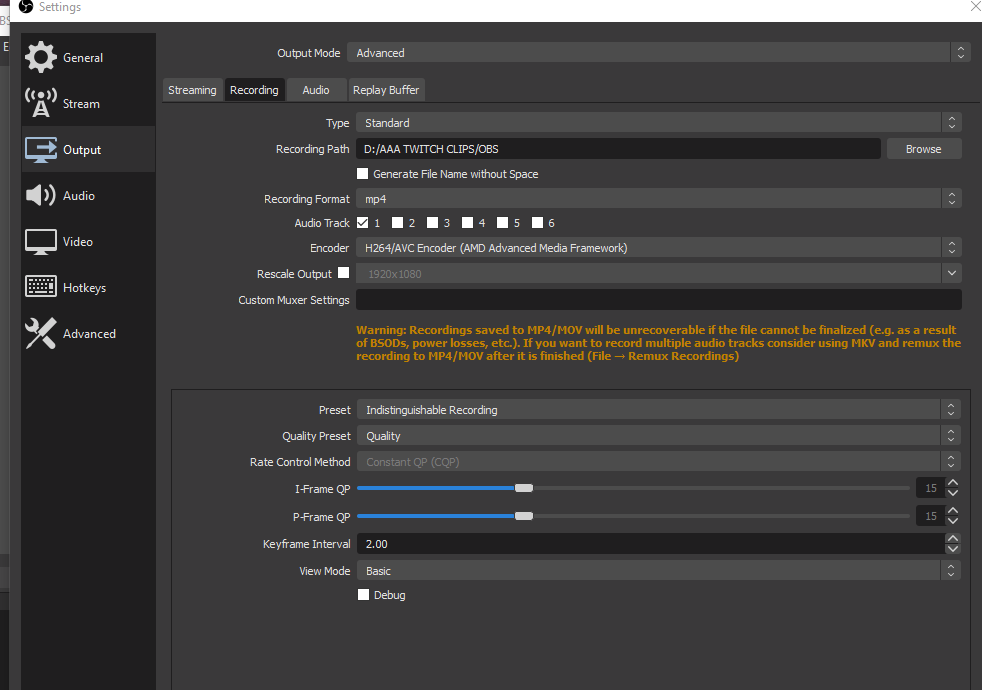Open Audio settings speaker icon
982x690 pixels.
click(x=41, y=195)
